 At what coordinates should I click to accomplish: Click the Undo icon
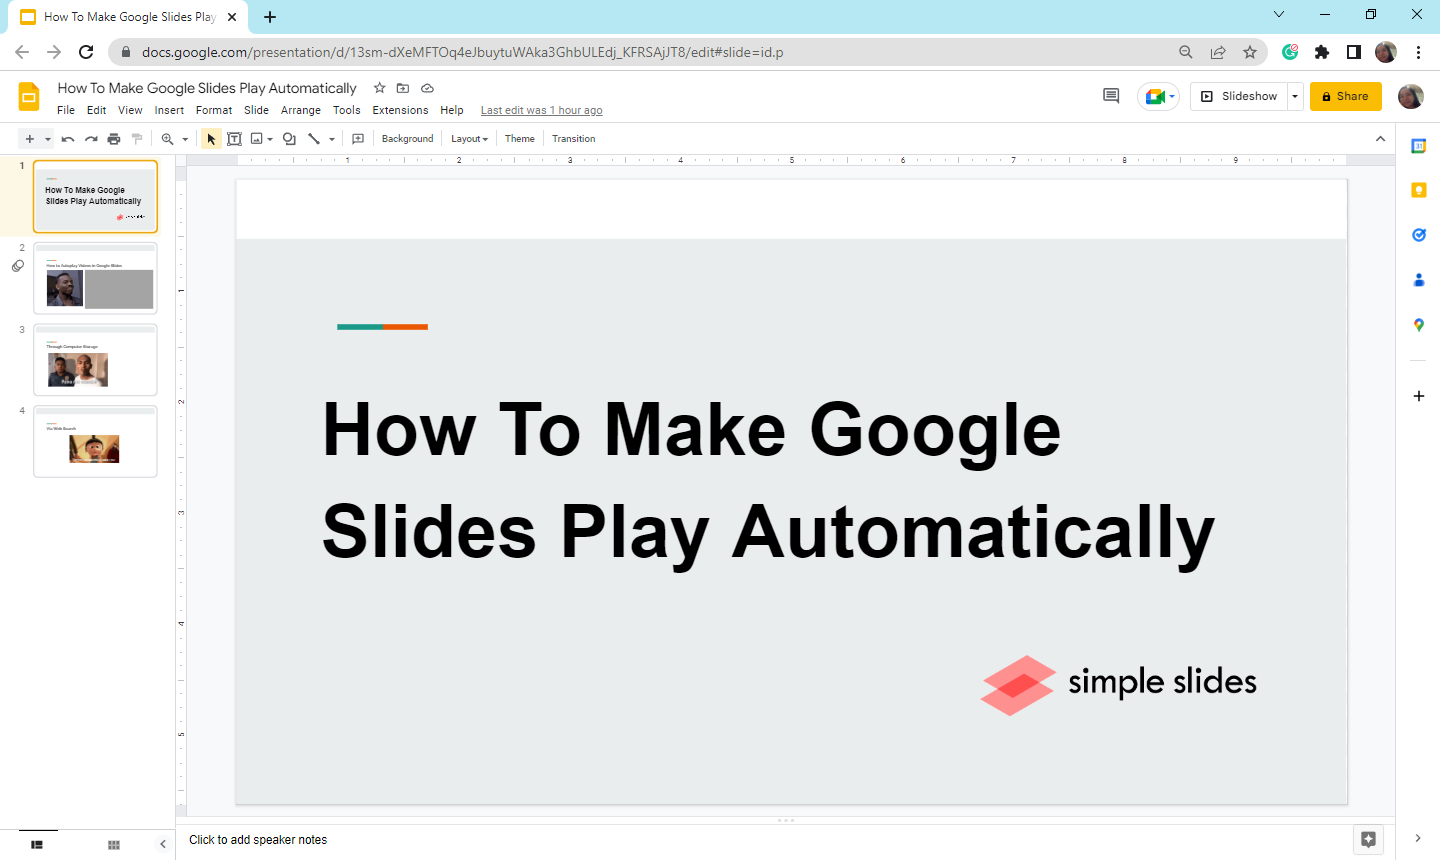point(67,138)
